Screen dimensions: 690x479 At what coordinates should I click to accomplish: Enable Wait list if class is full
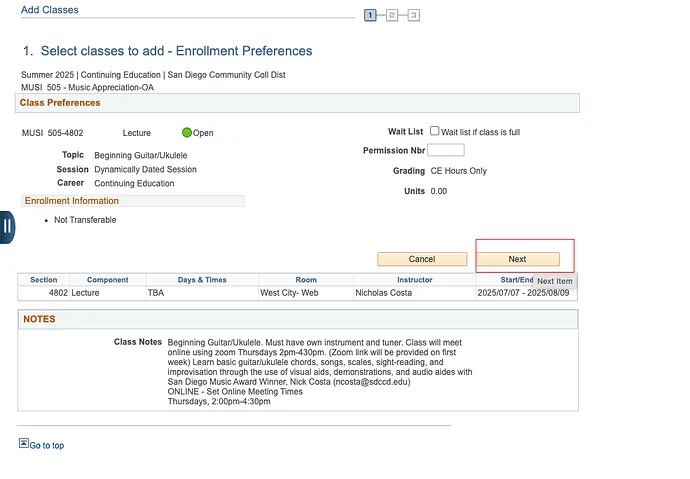(435, 131)
